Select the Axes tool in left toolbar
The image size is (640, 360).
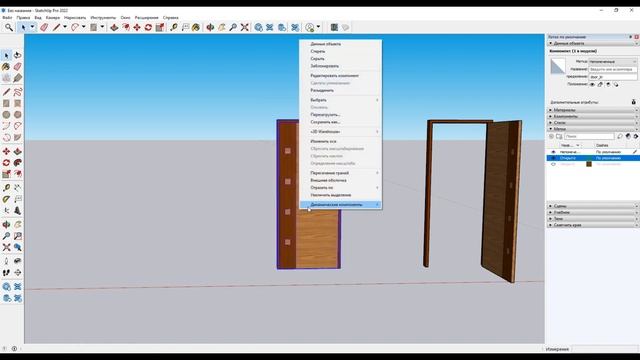tap(6, 211)
